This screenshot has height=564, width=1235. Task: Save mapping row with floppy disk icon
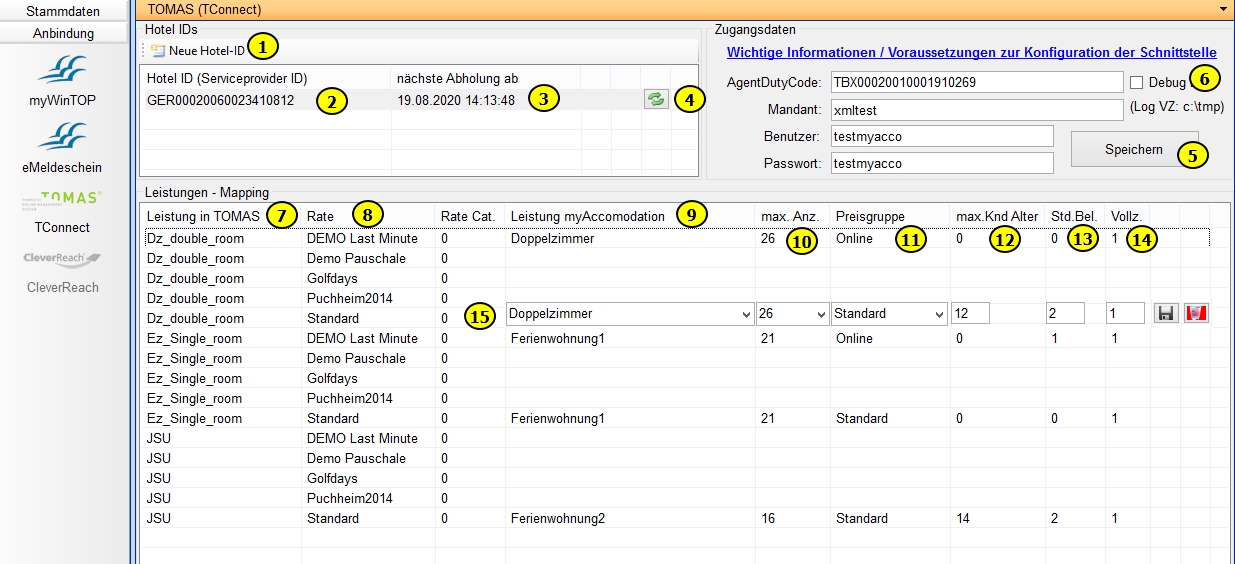tap(1165, 313)
